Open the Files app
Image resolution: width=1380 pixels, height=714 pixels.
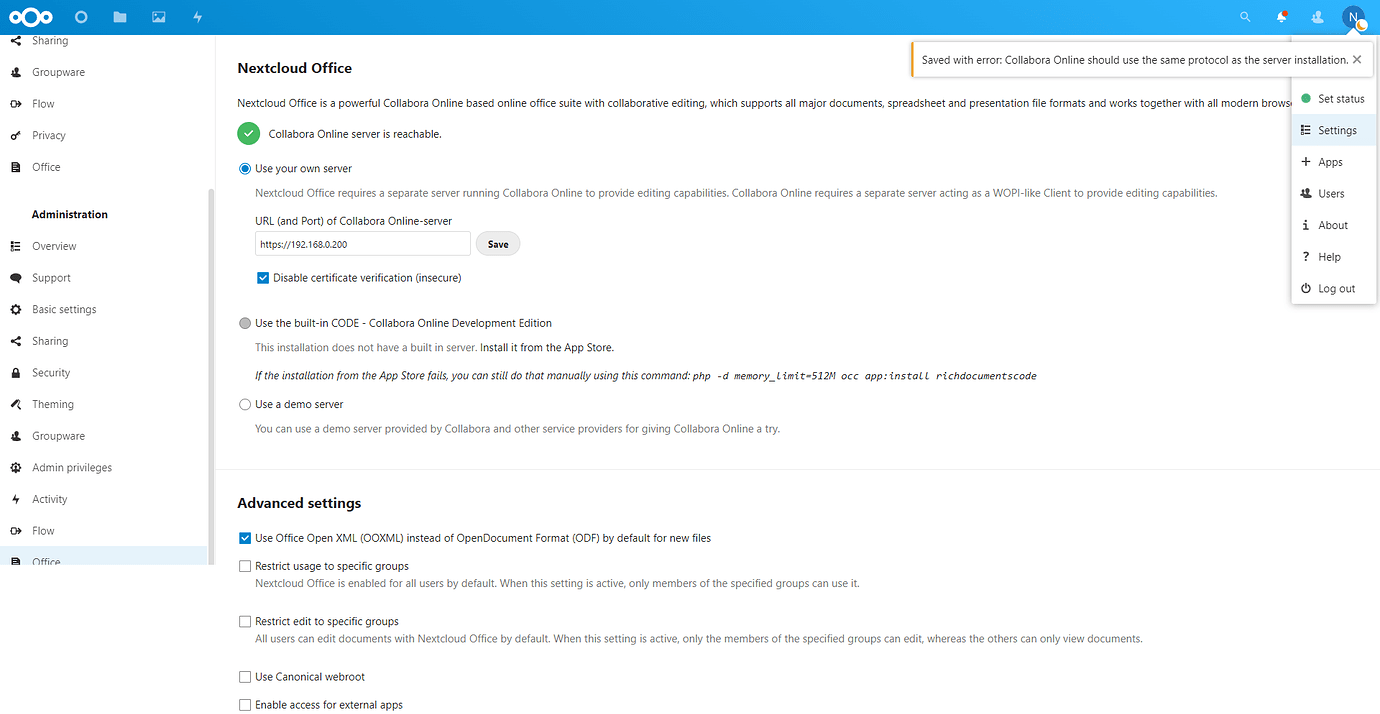tap(120, 16)
